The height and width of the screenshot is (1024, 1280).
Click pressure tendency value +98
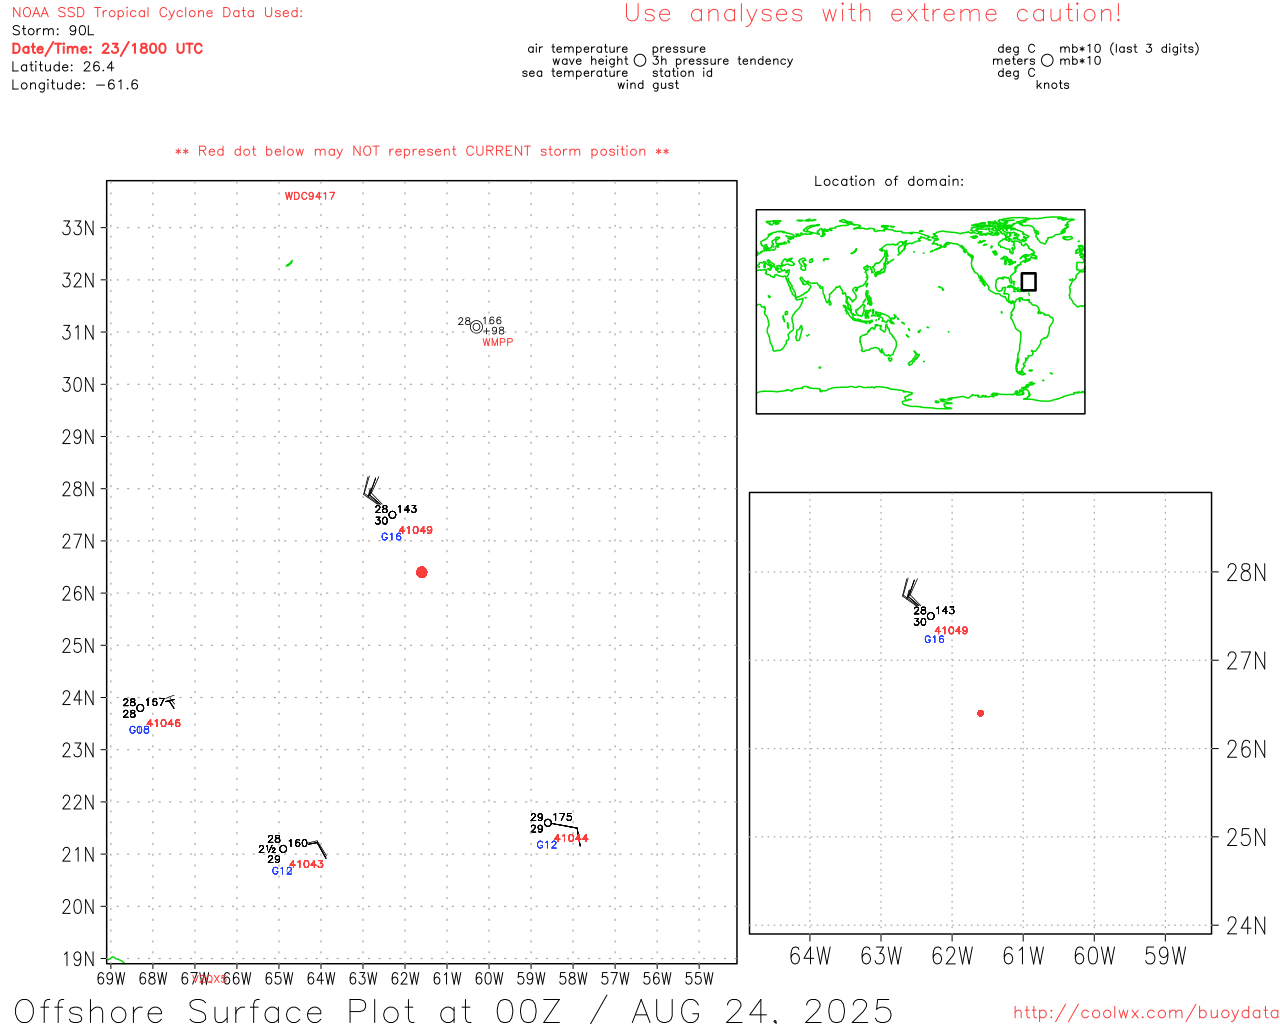click(494, 331)
